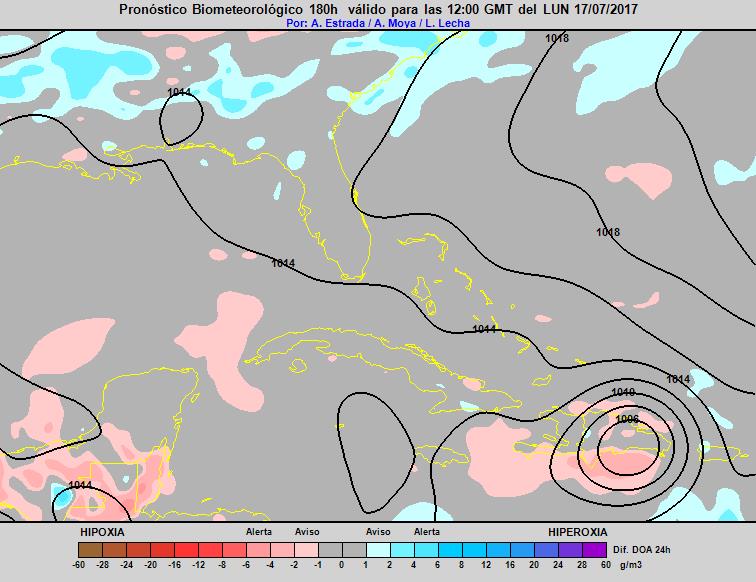The width and height of the screenshot is (756, 582).
Task: Click the 'Alerta' label on the hipoxia side
Action: [259, 532]
